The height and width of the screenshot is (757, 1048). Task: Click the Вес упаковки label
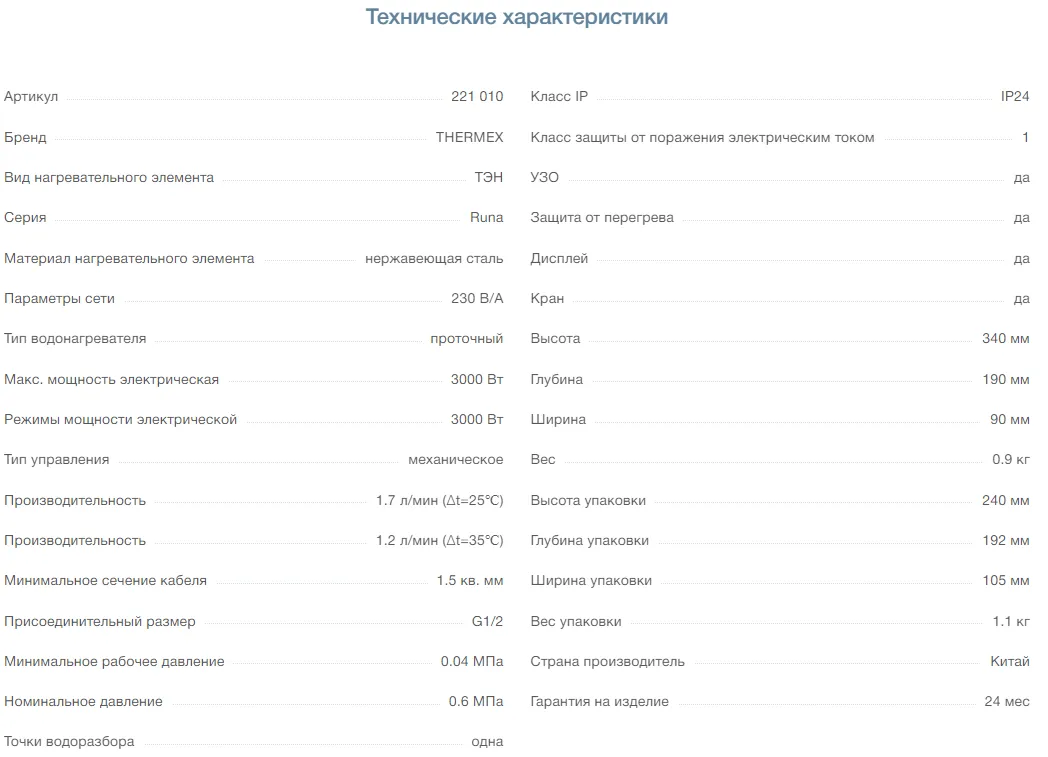click(x=576, y=621)
